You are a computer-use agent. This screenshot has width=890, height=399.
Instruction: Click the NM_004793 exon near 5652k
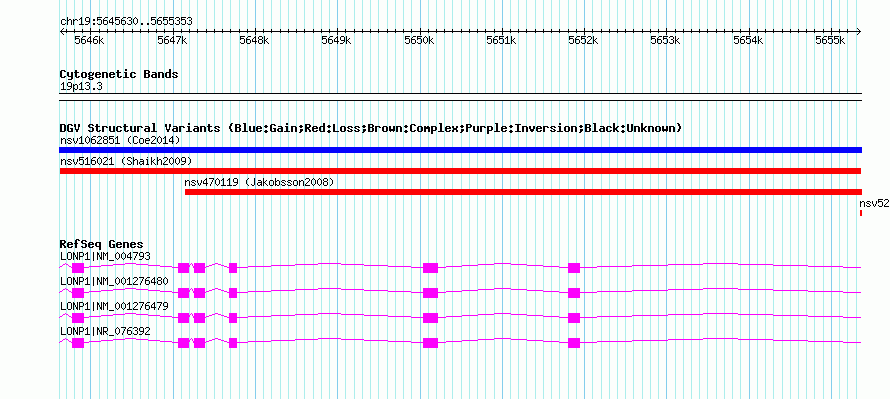coord(574,268)
